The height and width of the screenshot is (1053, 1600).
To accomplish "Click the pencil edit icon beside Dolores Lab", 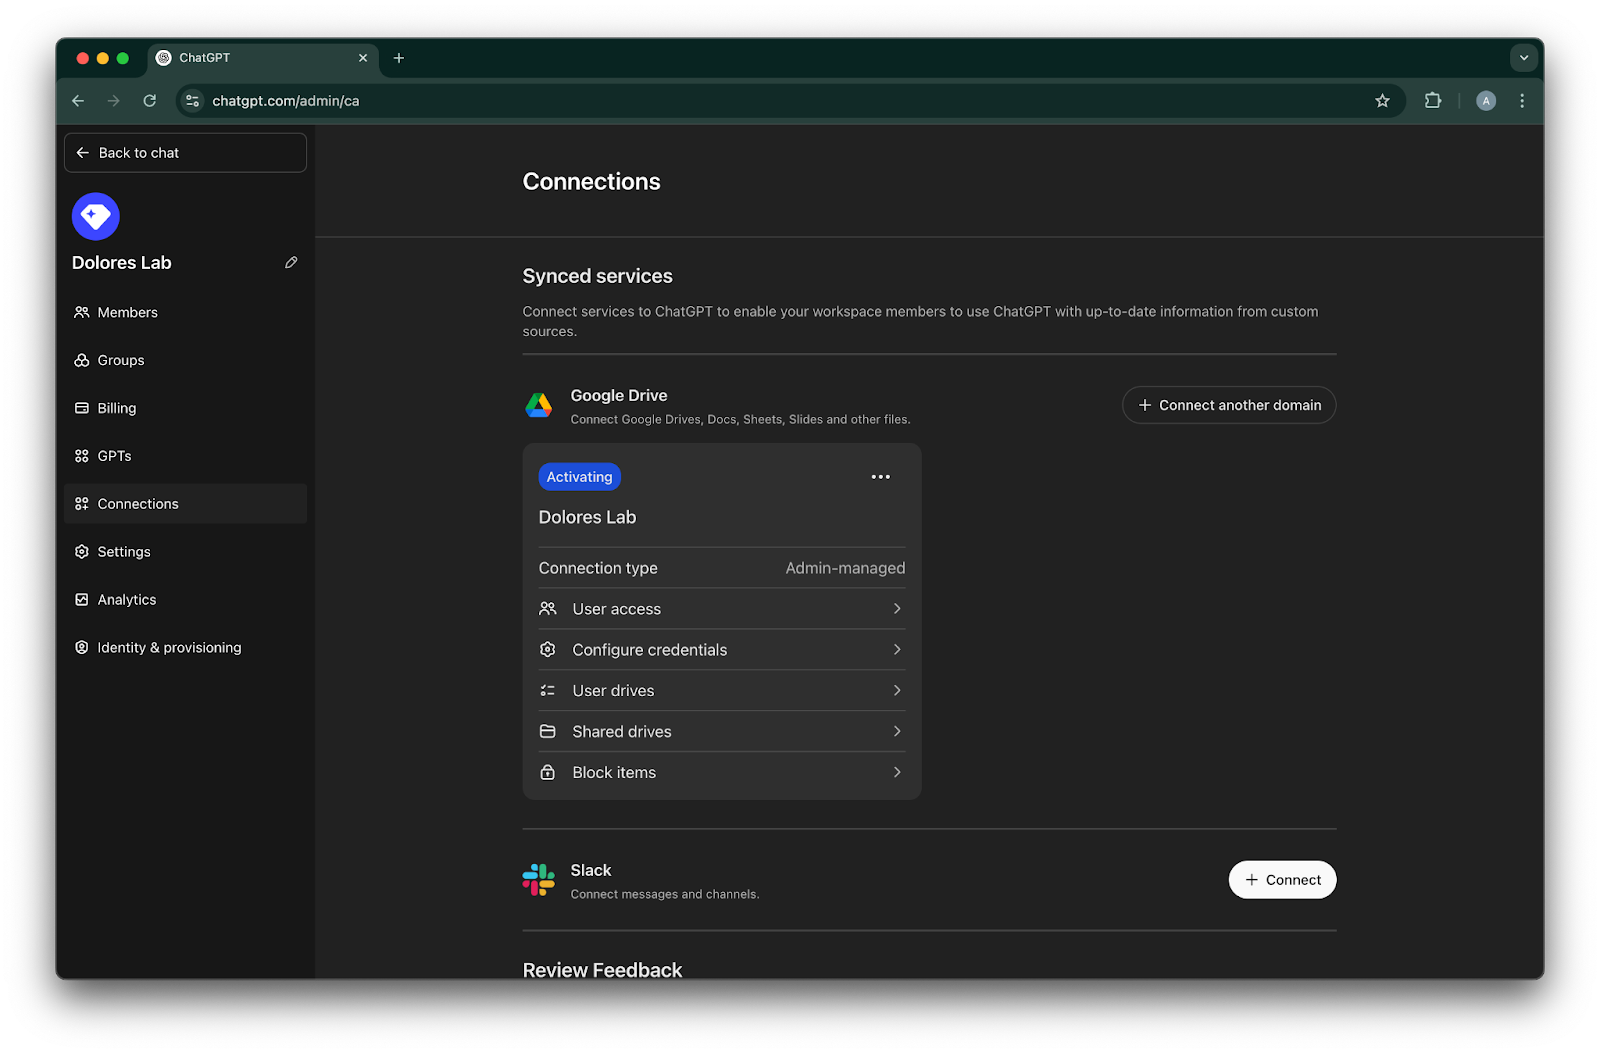I will pos(291,263).
